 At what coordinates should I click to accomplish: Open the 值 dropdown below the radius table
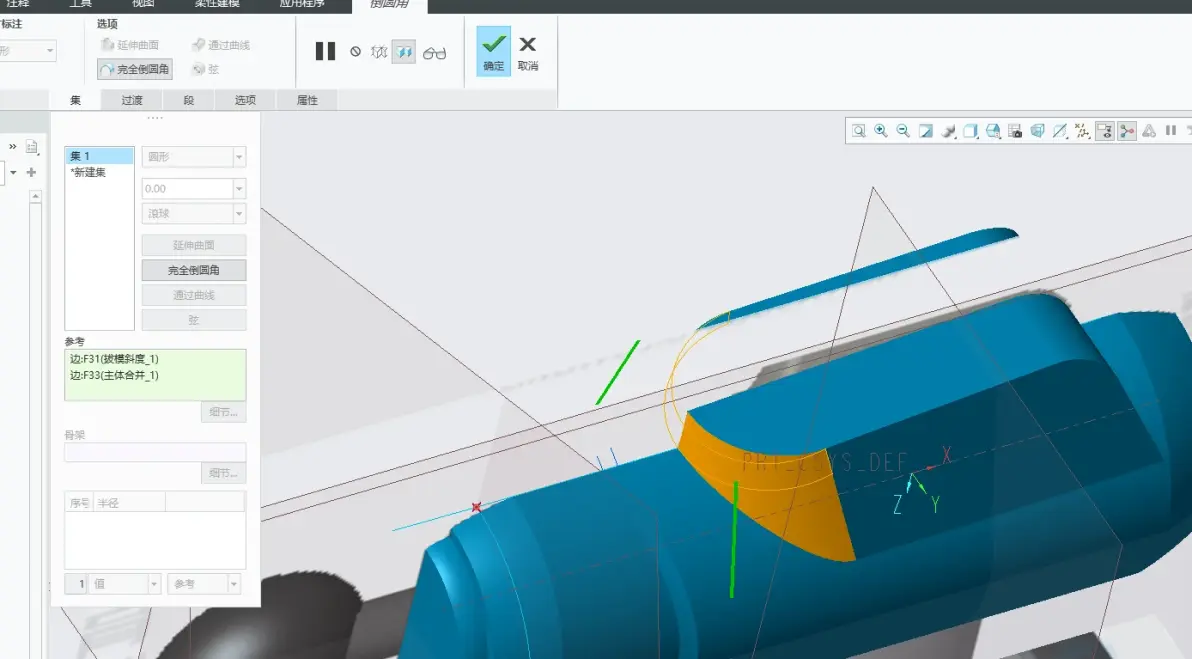(125, 584)
